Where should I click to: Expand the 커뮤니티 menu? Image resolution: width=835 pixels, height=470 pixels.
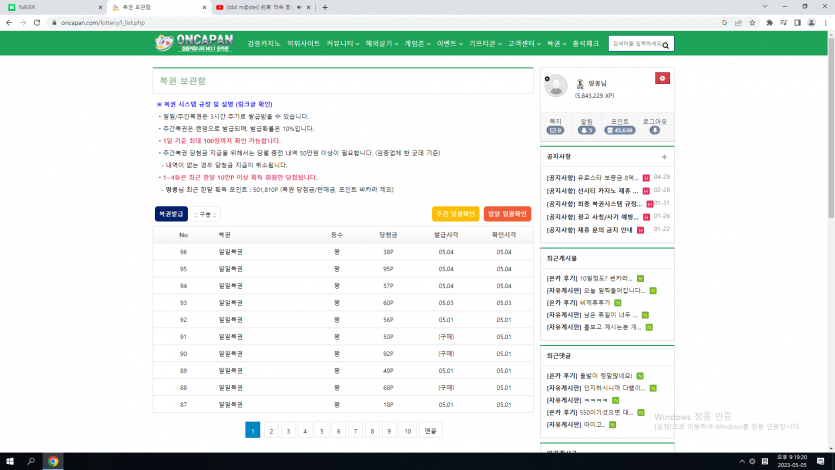[342, 44]
